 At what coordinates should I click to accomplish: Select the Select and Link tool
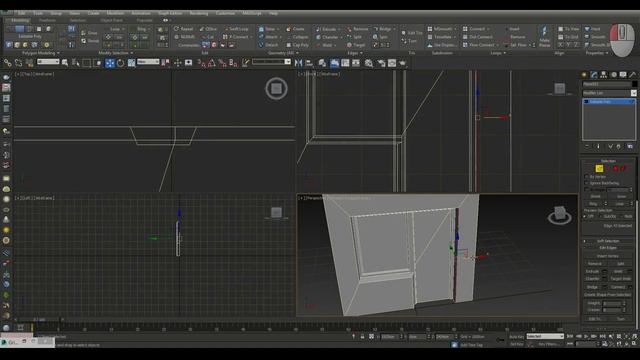pyautogui.click(x=7, y=63)
